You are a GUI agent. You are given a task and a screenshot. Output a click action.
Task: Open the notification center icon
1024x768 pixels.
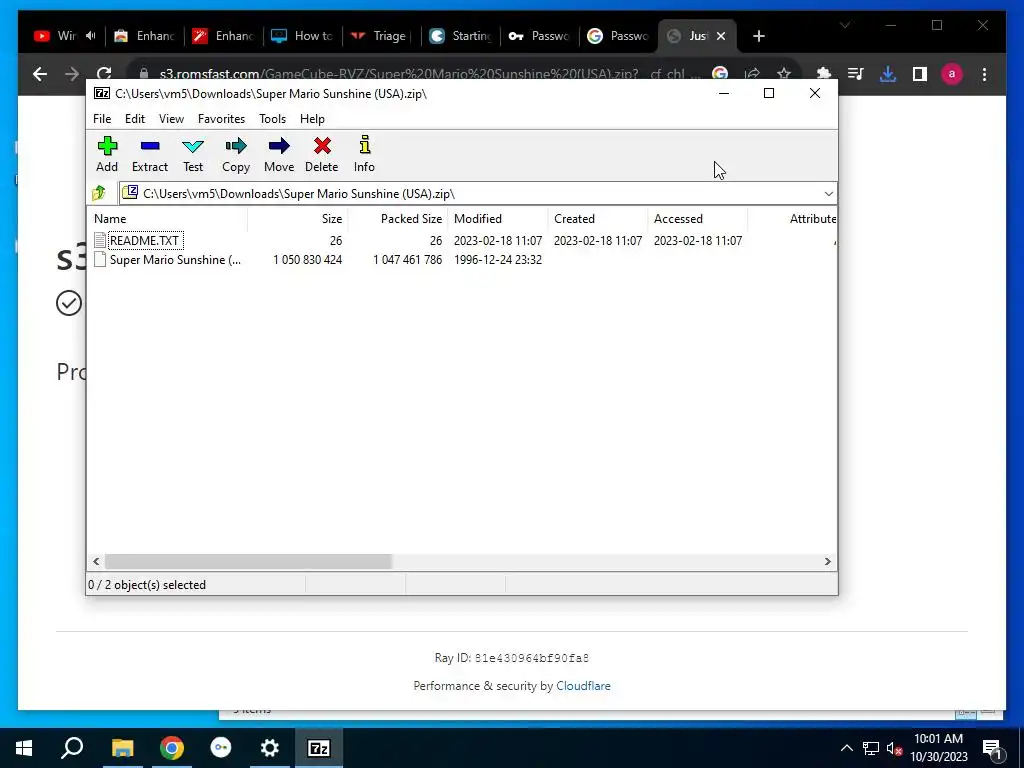coord(992,748)
